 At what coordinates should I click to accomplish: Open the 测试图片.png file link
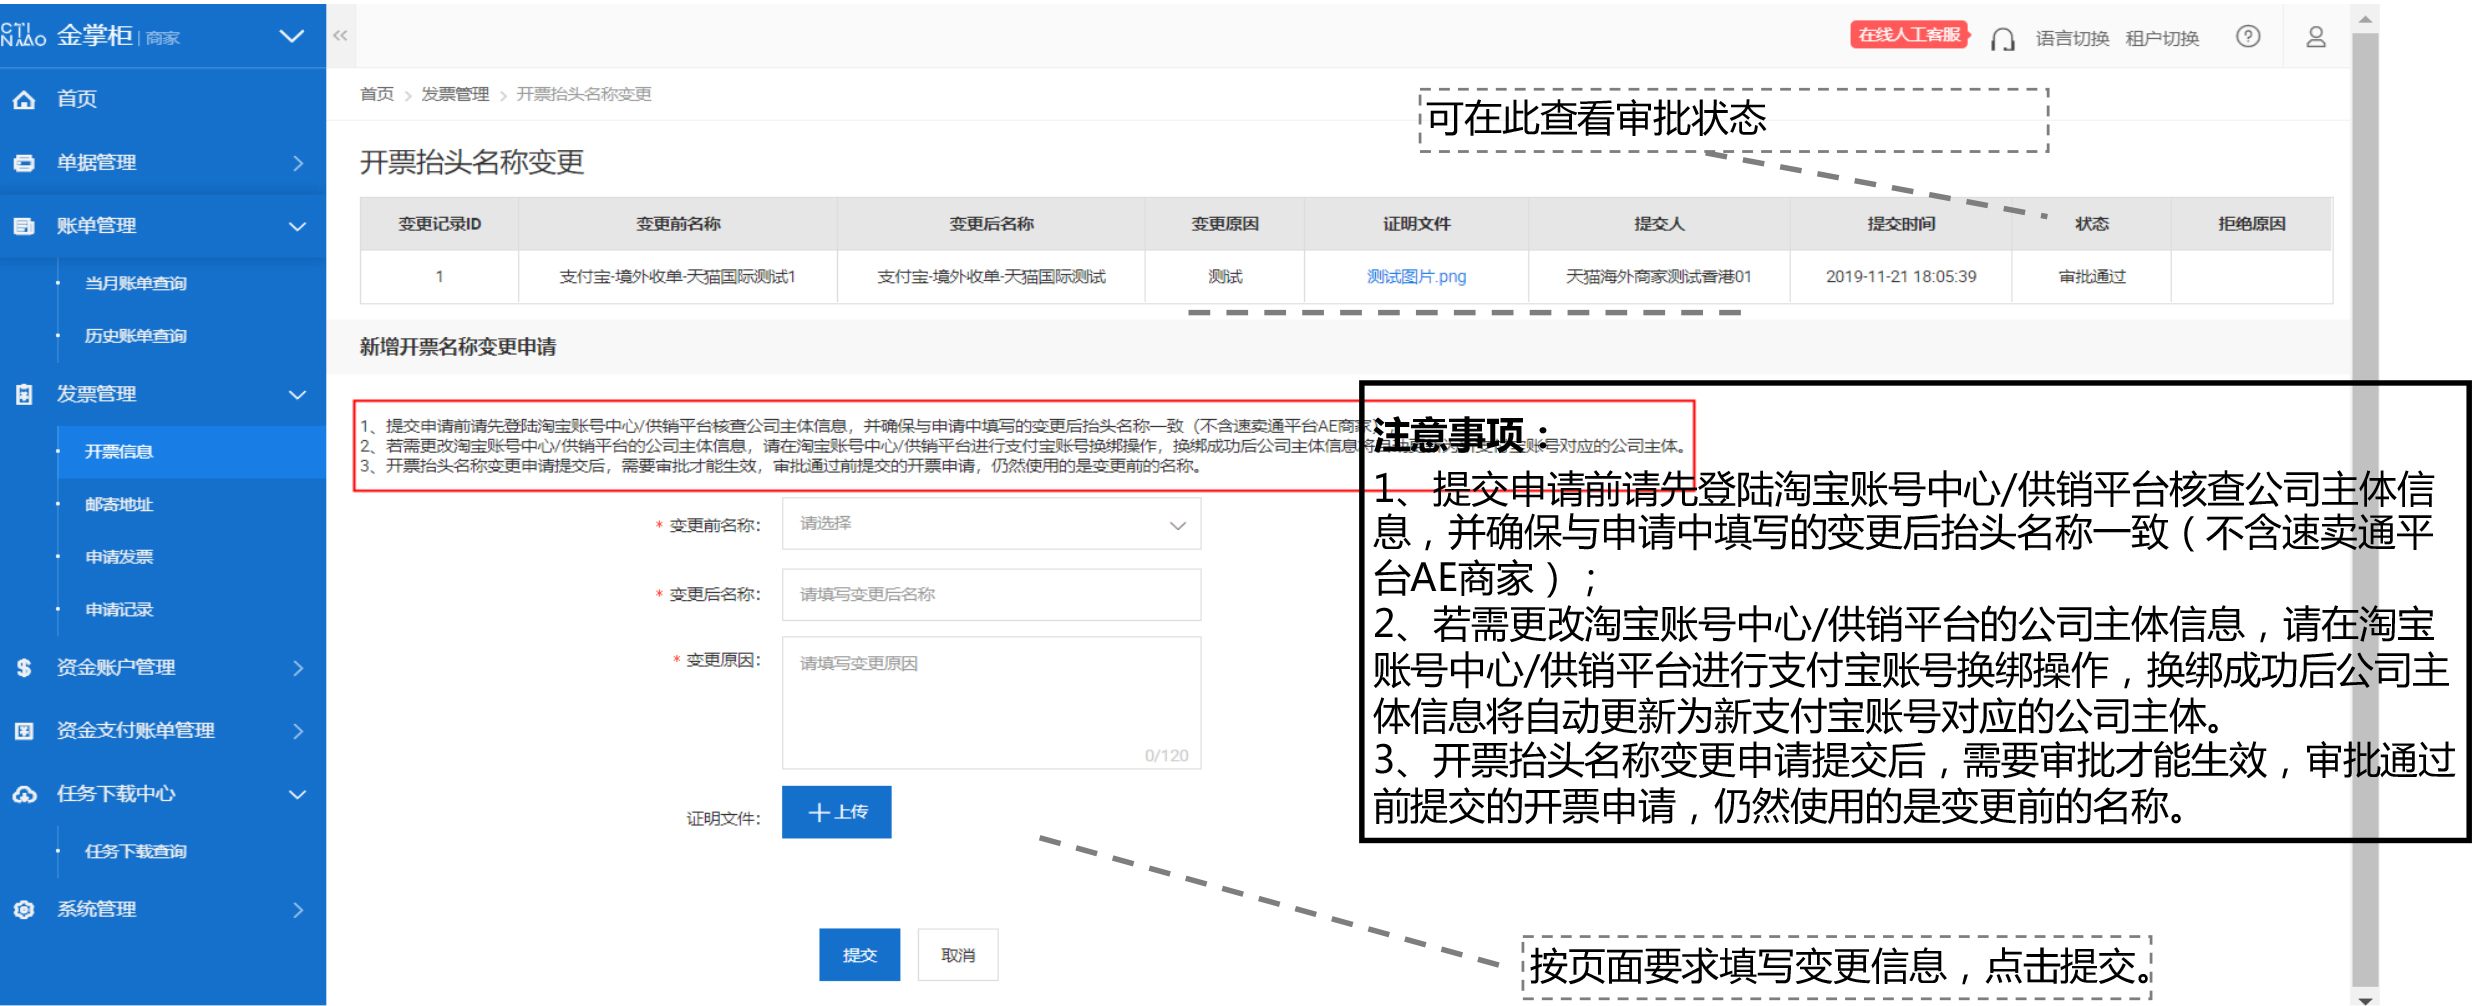[x=1416, y=277]
